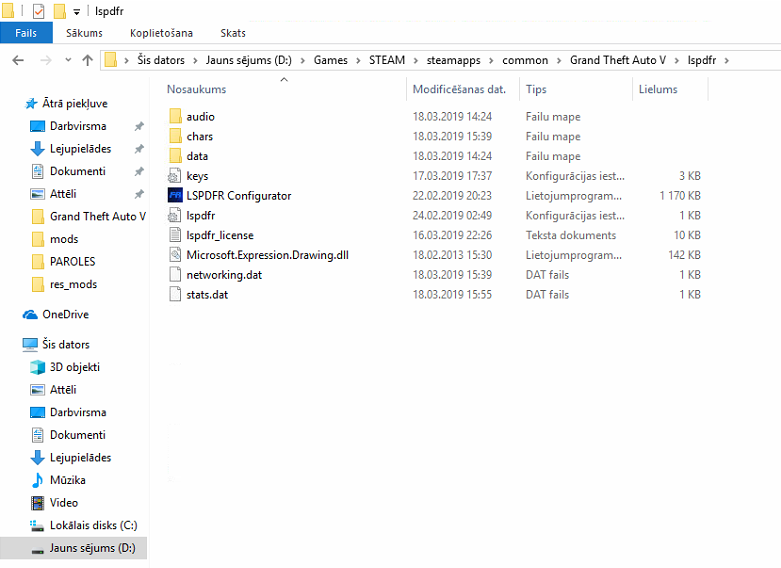Switch to the Sākums ribbon tab

click(84, 33)
